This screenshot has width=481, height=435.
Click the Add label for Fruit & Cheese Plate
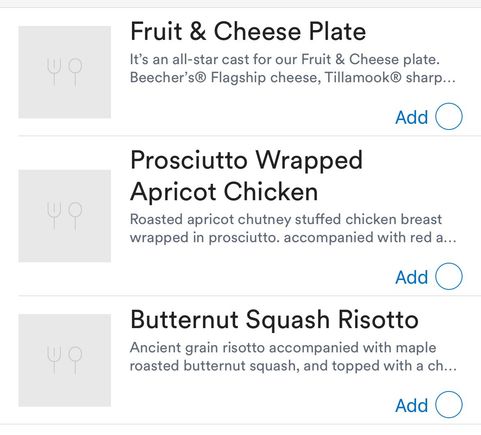tap(412, 118)
